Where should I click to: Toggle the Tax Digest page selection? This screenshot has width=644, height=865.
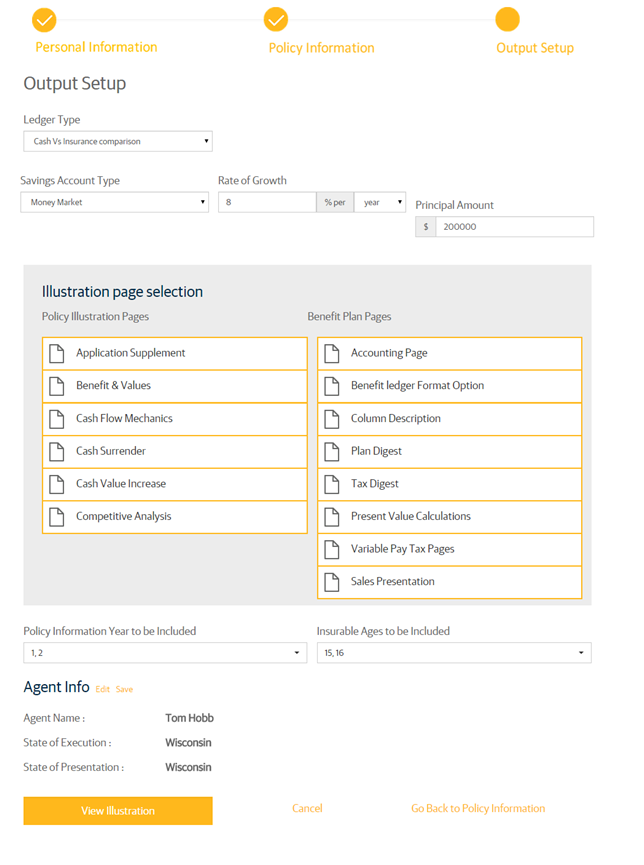(x=449, y=484)
